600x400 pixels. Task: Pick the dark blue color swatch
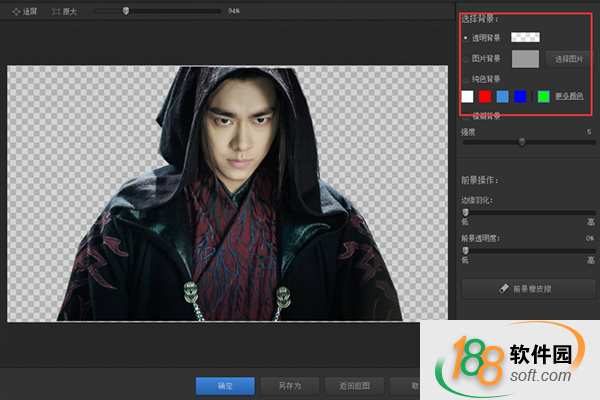pos(520,96)
